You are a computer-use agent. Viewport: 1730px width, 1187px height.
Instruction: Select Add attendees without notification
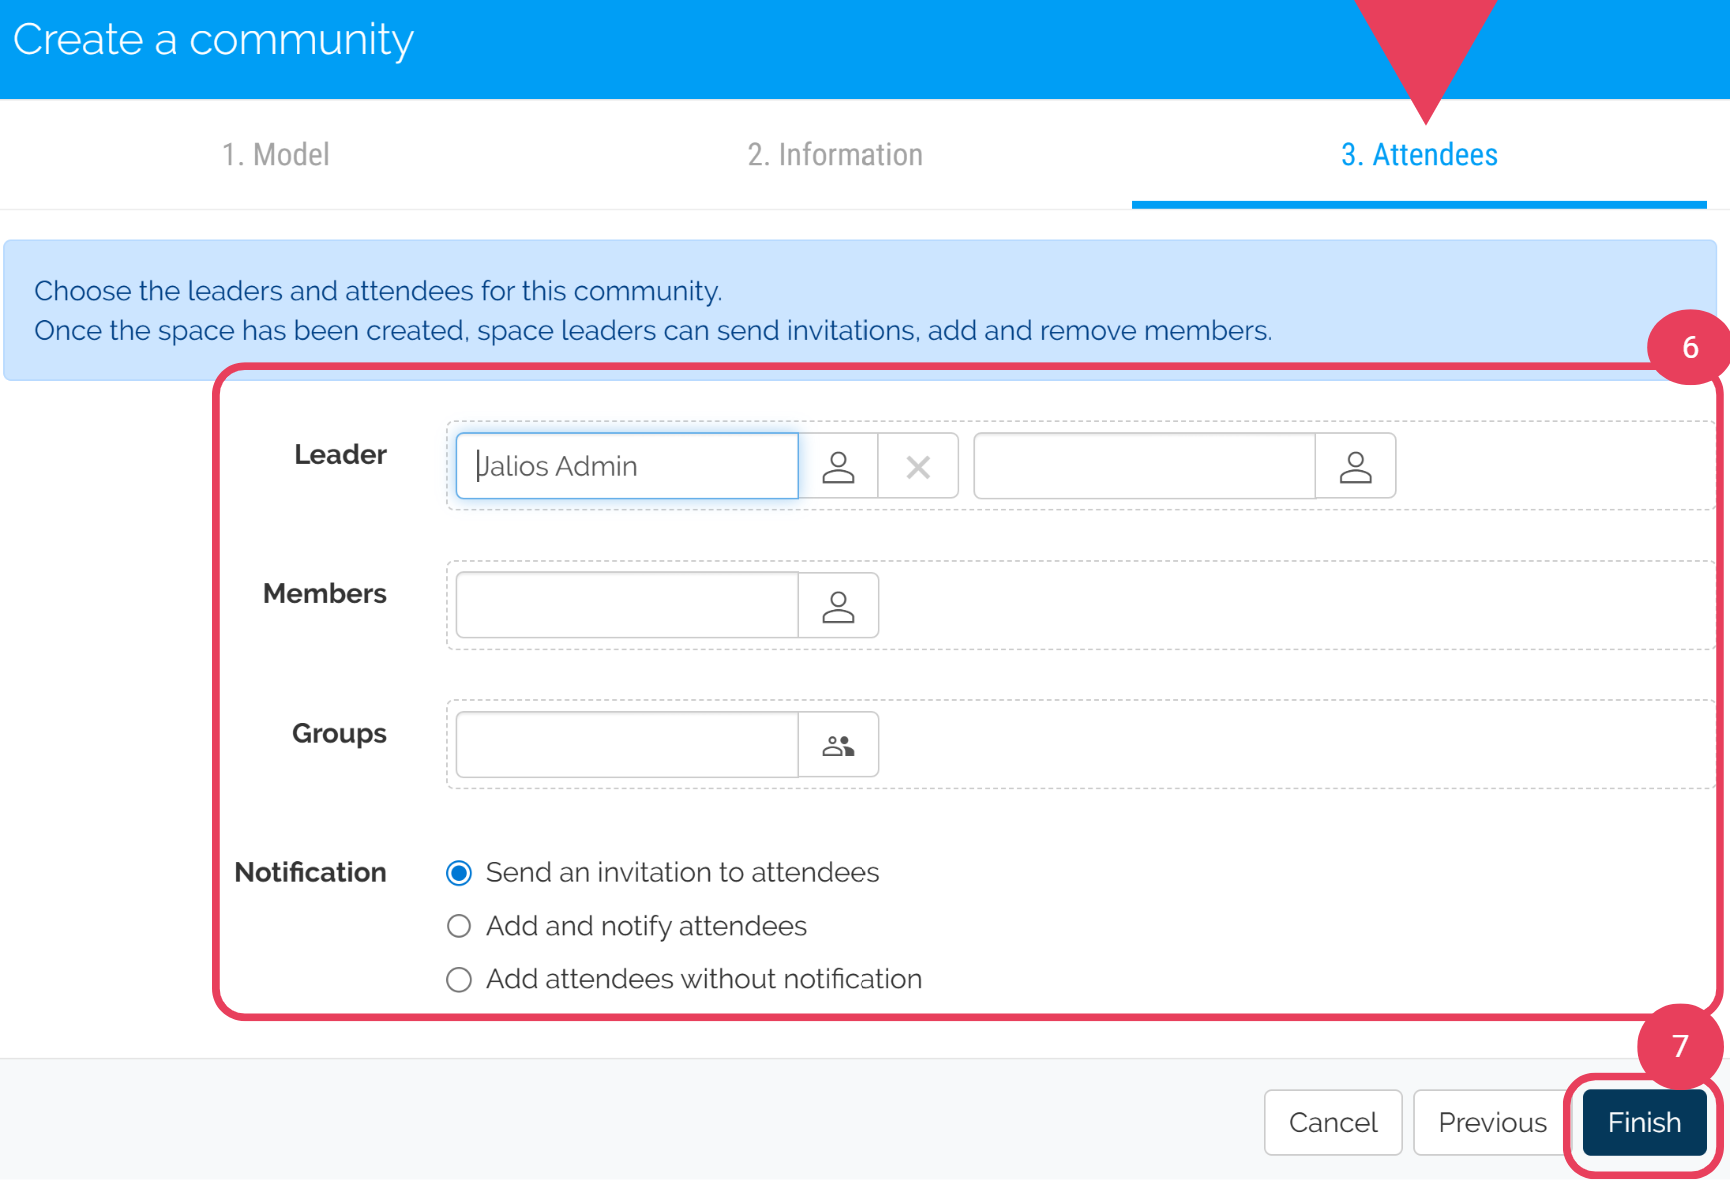pos(459,979)
